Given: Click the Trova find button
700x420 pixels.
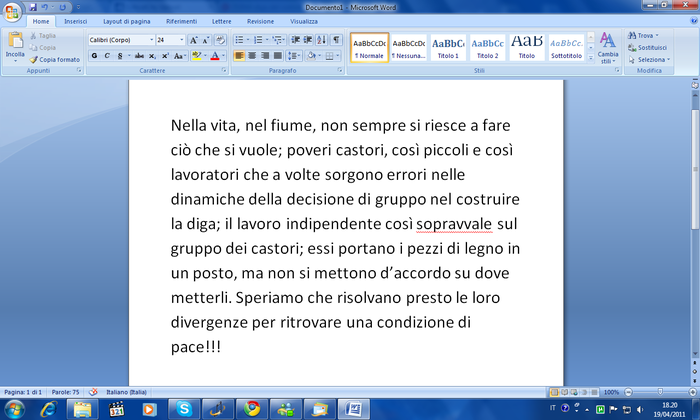Looking at the screenshot, I should click(643, 35).
